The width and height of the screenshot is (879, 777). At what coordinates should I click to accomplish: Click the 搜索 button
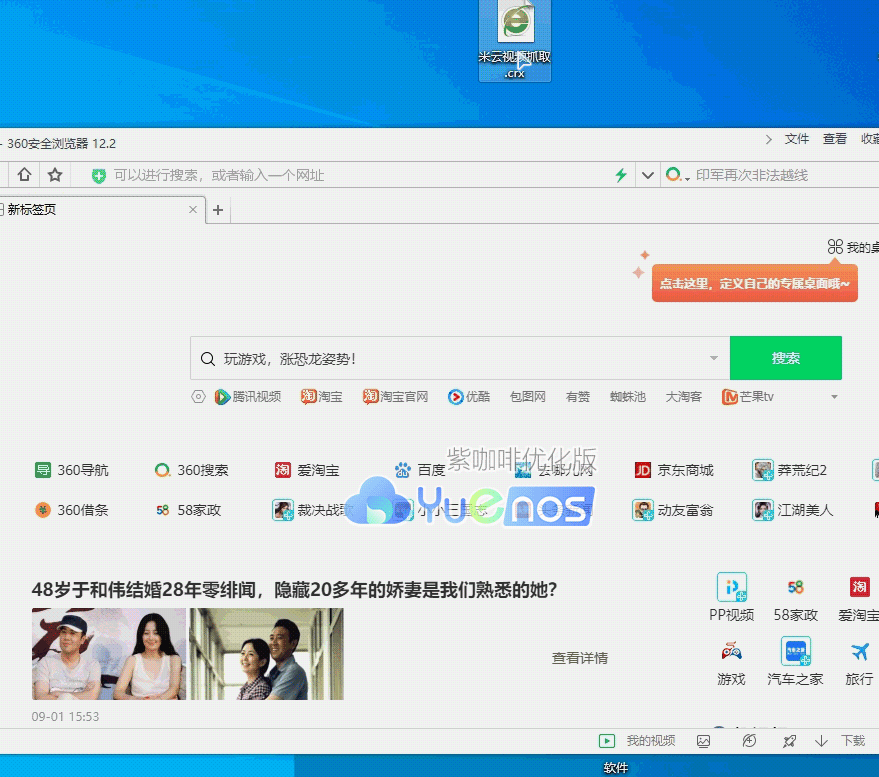click(786, 357)
